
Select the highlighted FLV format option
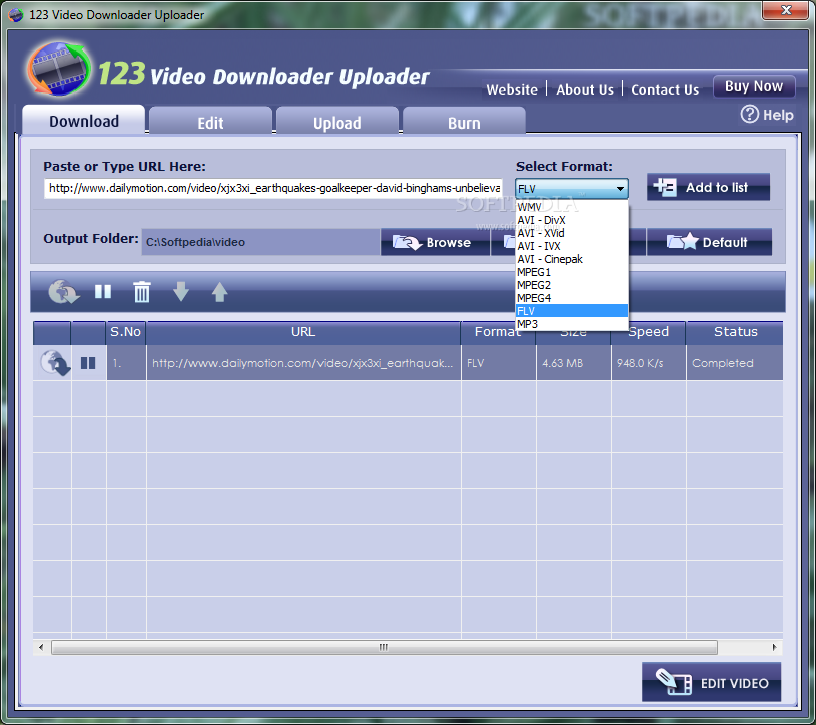(571, 311)
